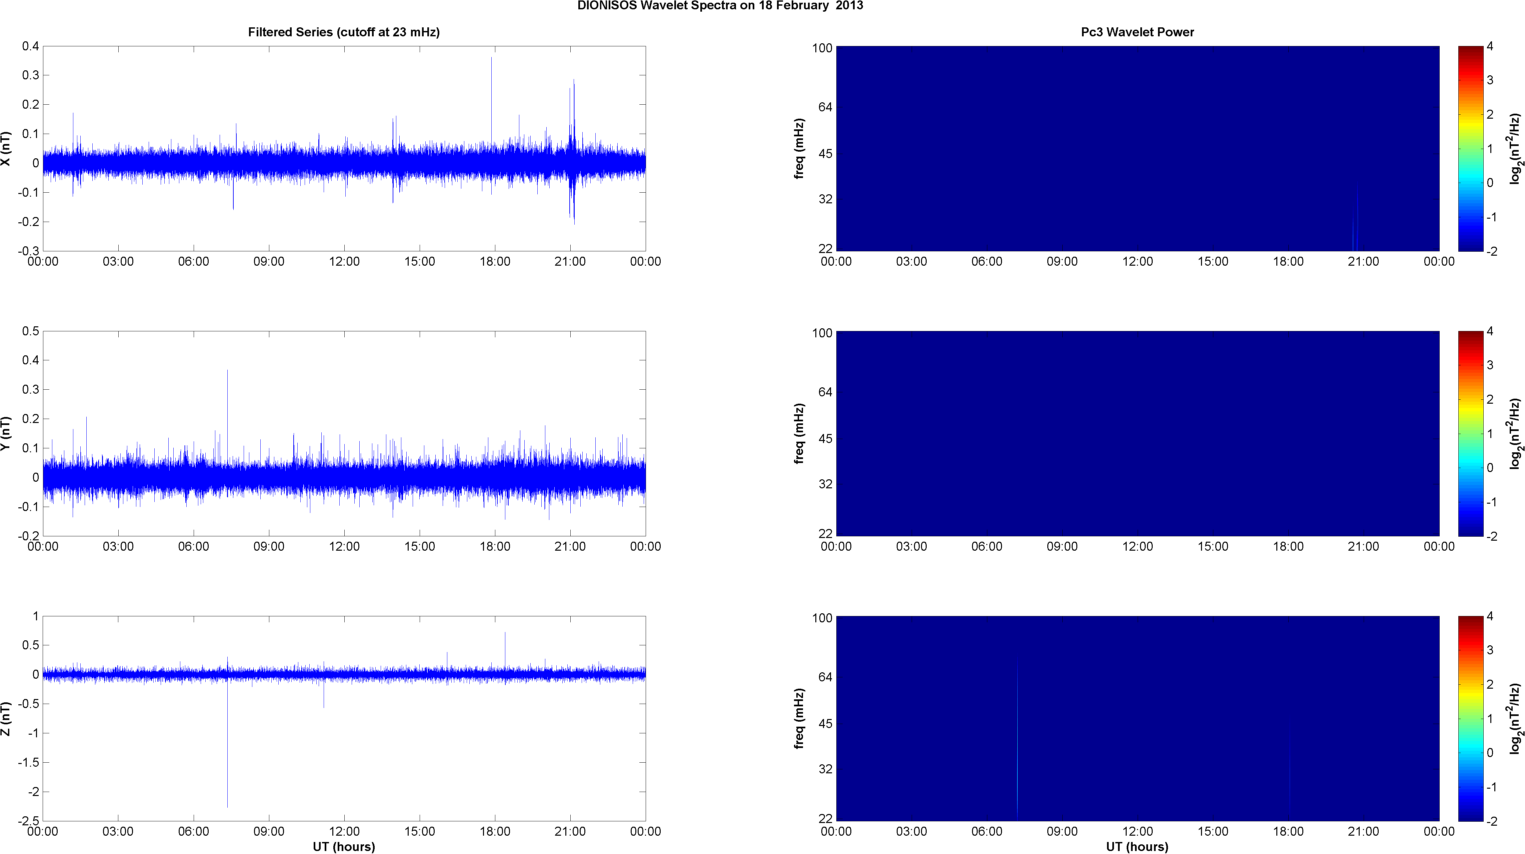Click the "-1.5" tick on the Z (nT) axis
Screen dimensions: 1525x854
pyautogui.click(x=27, y=762)
